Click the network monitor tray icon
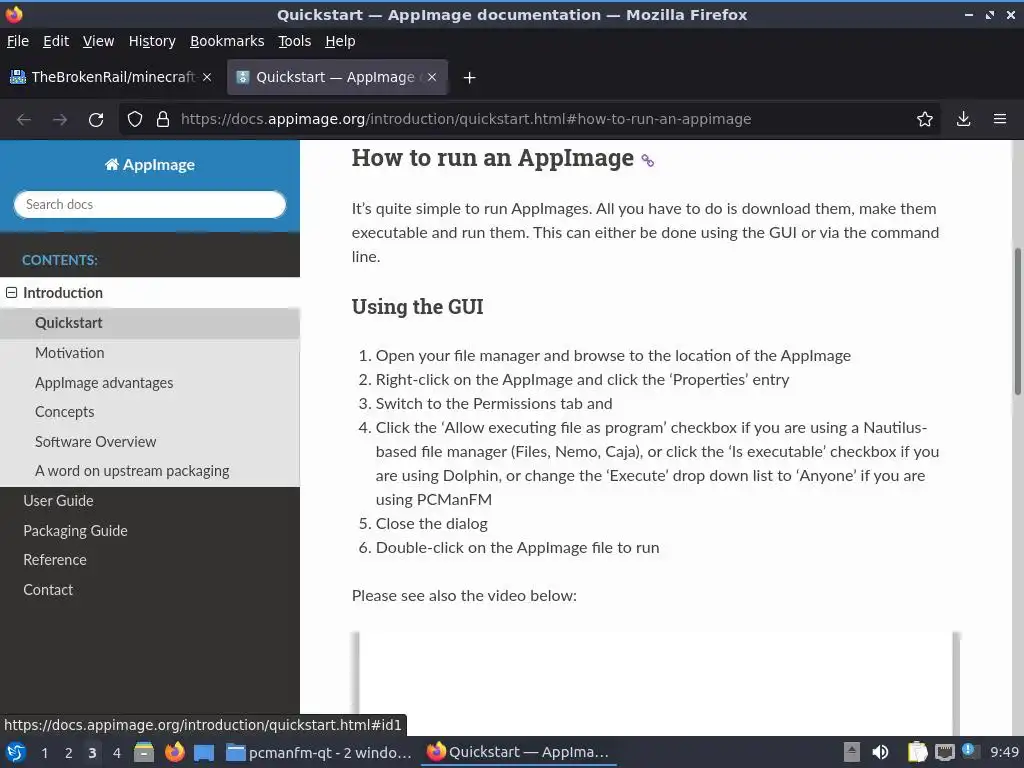Screen dimensions: 1024x768 pos(944,752)
